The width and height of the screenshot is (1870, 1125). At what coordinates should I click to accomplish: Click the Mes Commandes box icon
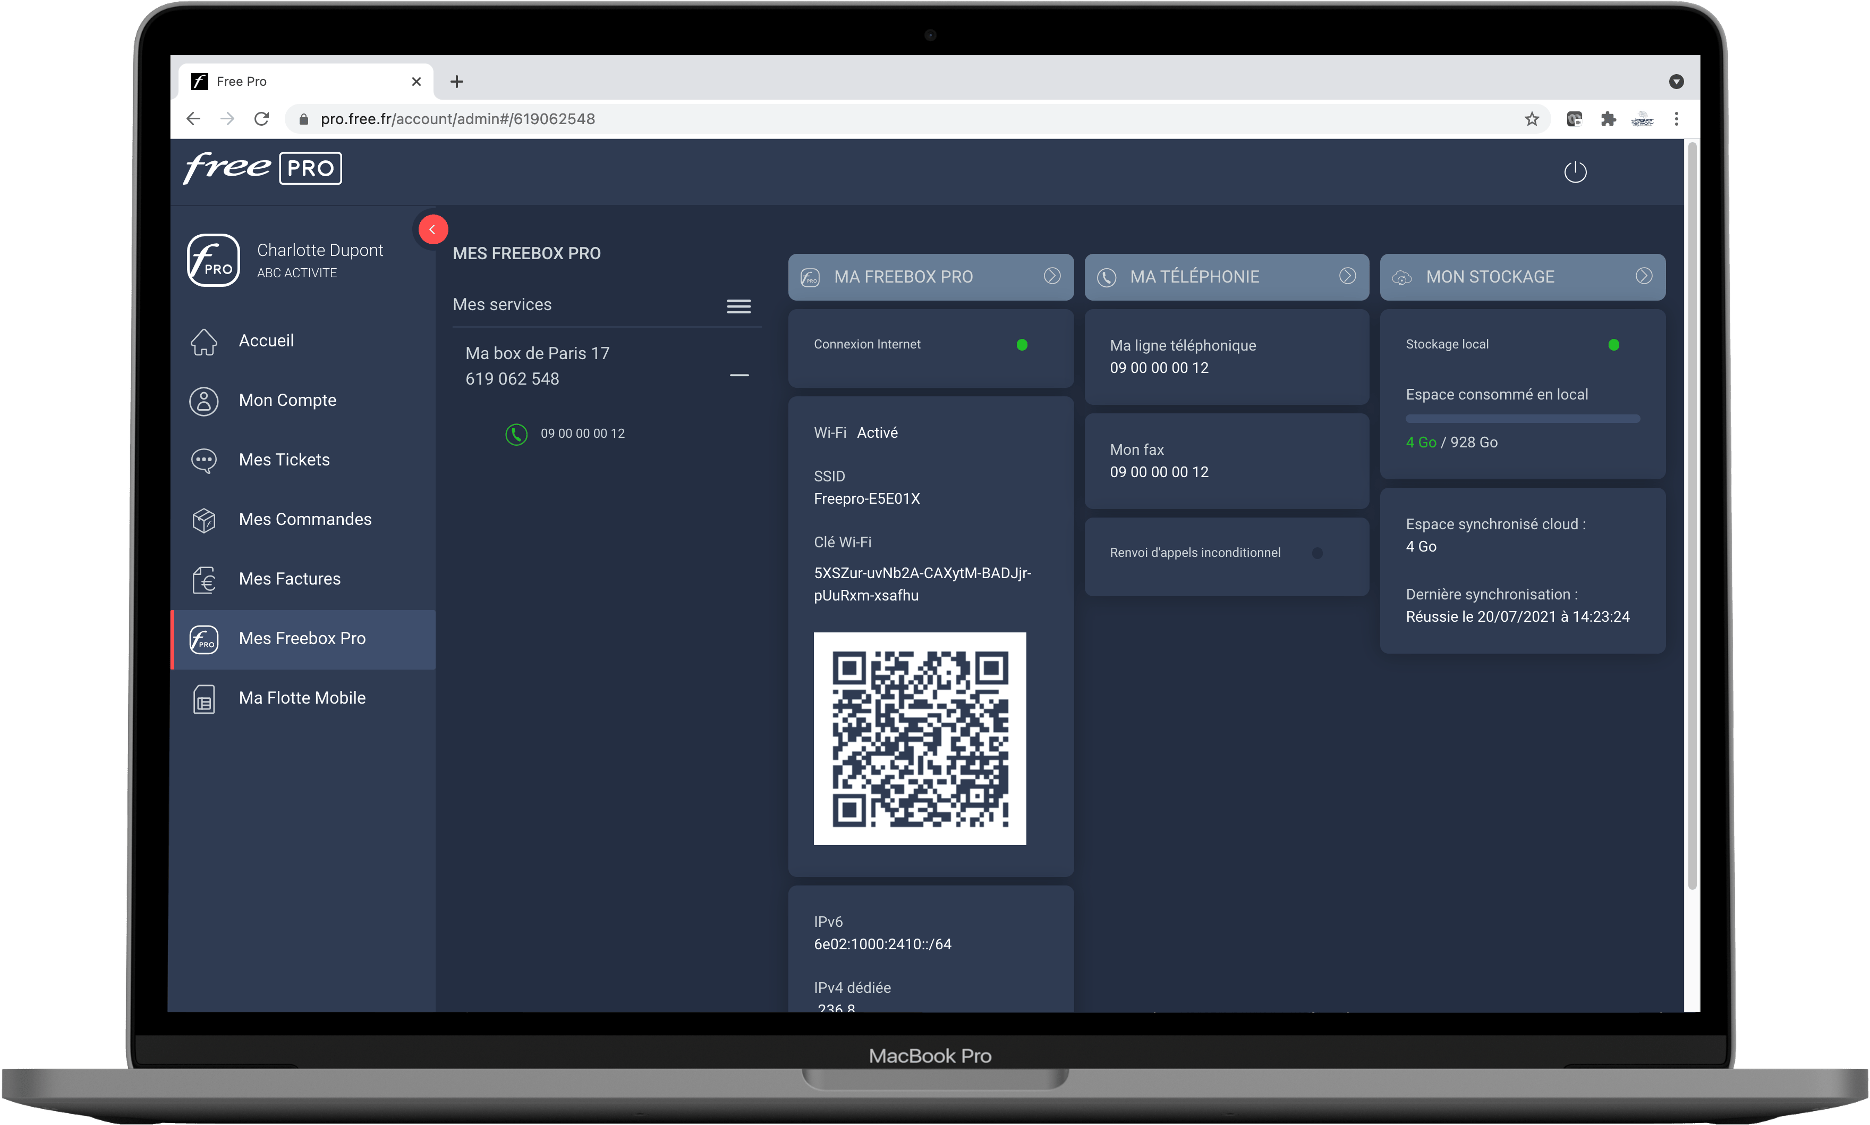[x=204, y=520]
